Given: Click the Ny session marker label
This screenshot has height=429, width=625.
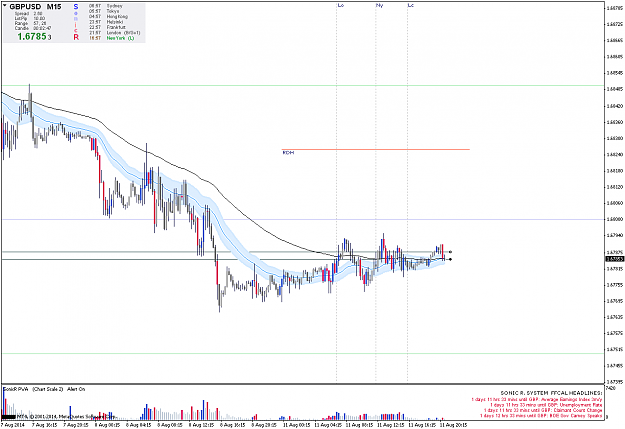Looking at the screenshot, I should (379, 5).
